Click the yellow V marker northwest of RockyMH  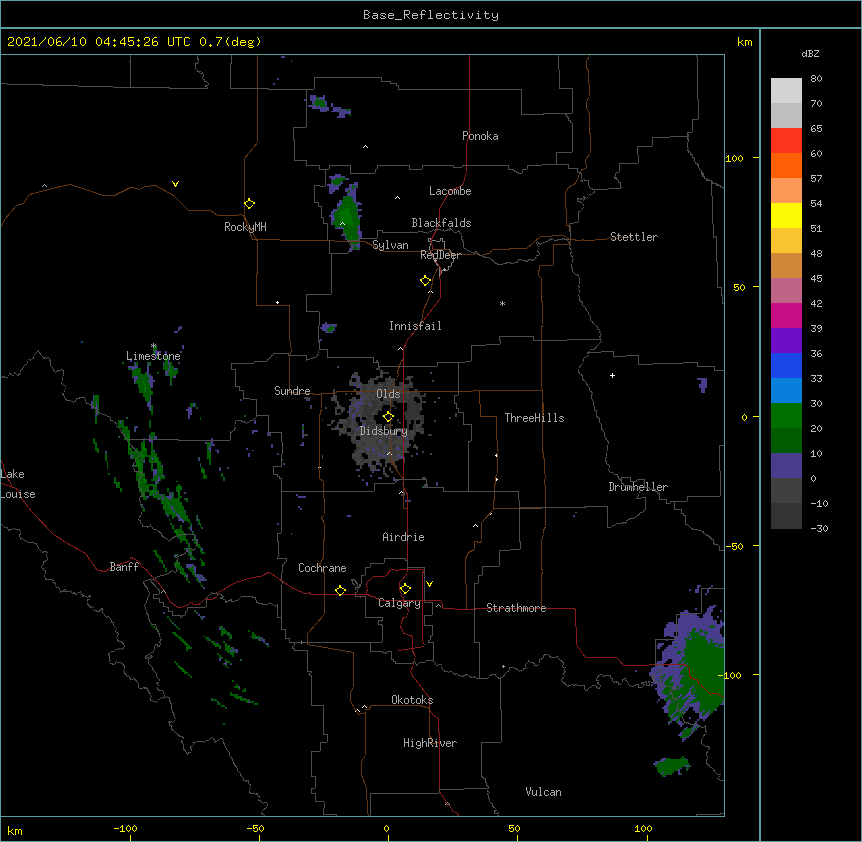click(175, 184)
